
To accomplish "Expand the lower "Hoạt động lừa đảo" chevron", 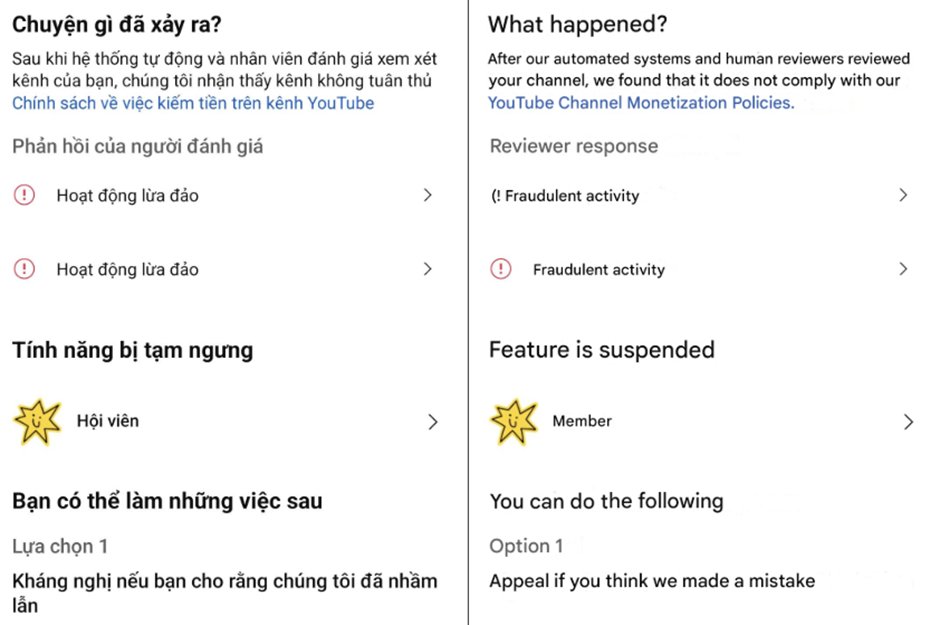I will tap(428, 269).
